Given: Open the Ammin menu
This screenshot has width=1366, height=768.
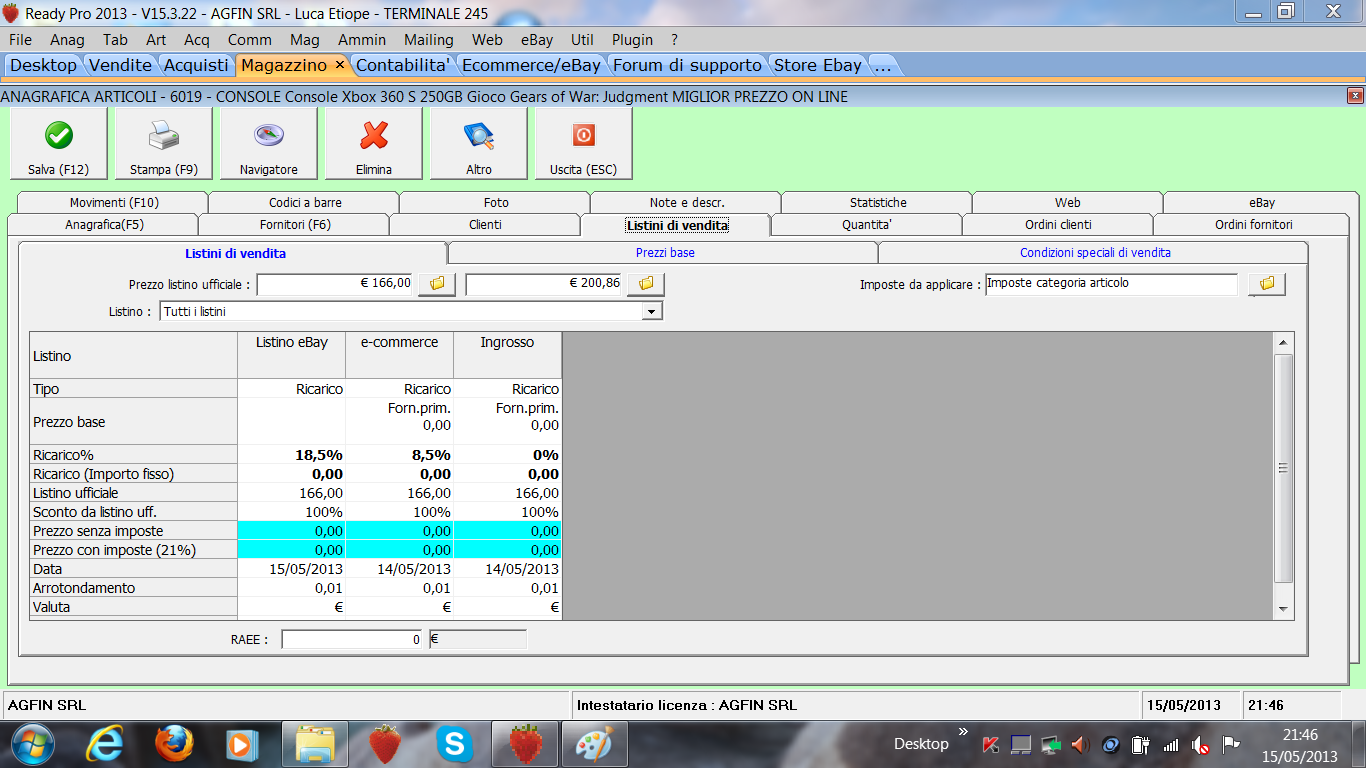Looking at the screenshot, I should click(362, 40).
